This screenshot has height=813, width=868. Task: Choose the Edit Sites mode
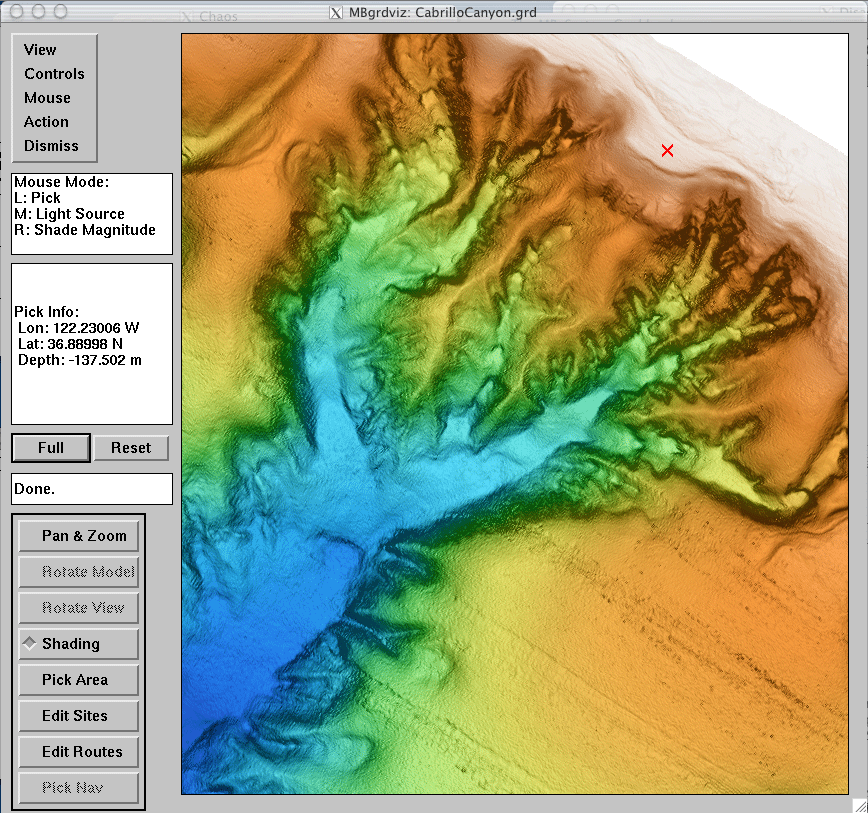click(79, 716)
